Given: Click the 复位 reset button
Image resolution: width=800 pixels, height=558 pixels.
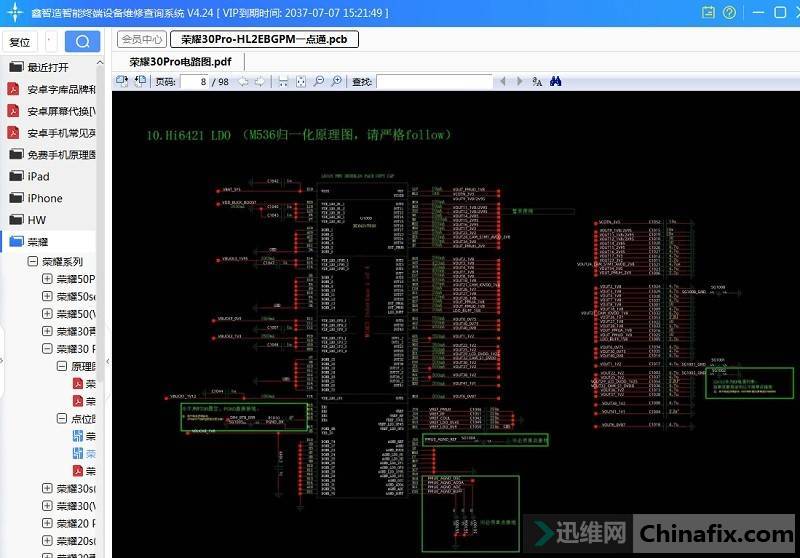Looking at the screenshot, I should tap(19, 42).
